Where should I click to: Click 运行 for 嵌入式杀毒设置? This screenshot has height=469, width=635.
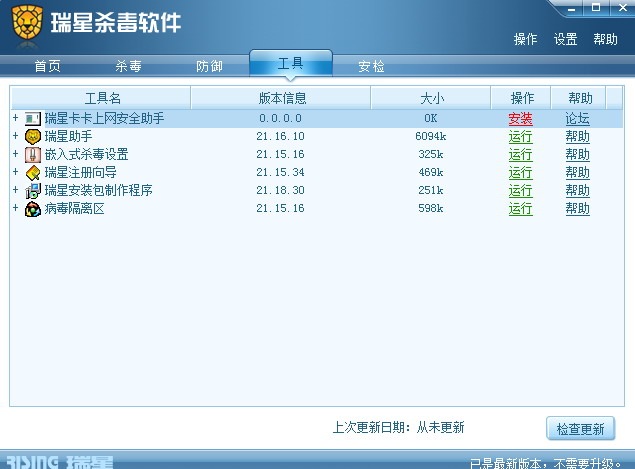tap(520, 154)
